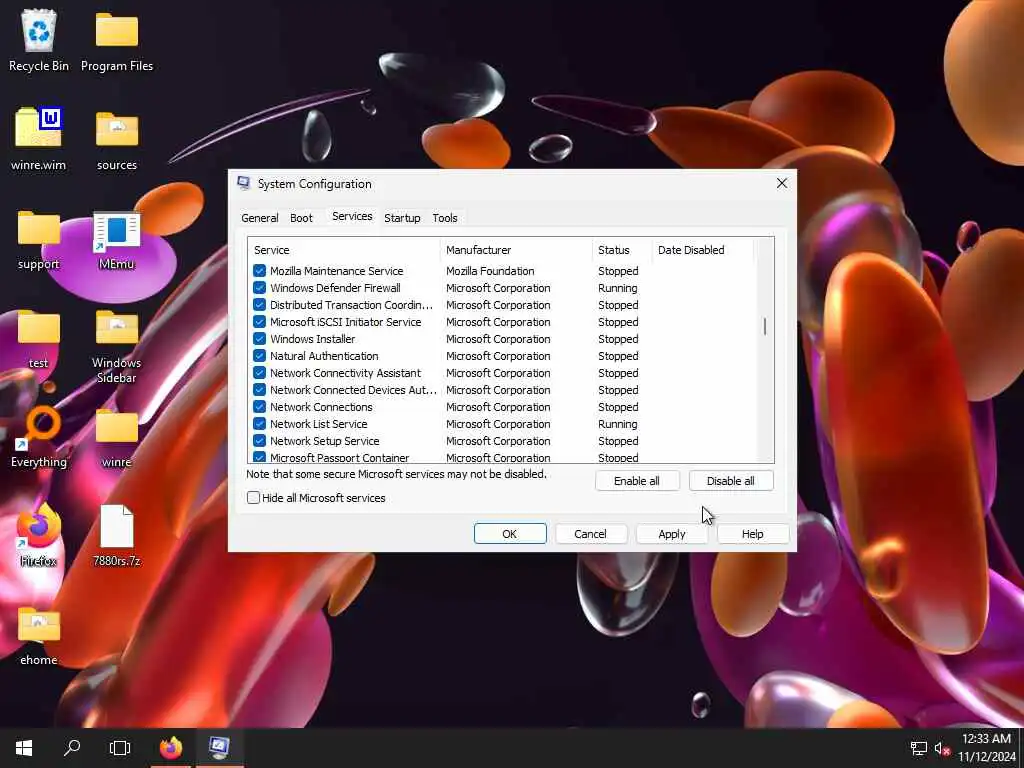This screenshot has width=1024, height=768.
Task: Select 'Mozilla Foundation' manufacturer cell
Action: point(490,271)
